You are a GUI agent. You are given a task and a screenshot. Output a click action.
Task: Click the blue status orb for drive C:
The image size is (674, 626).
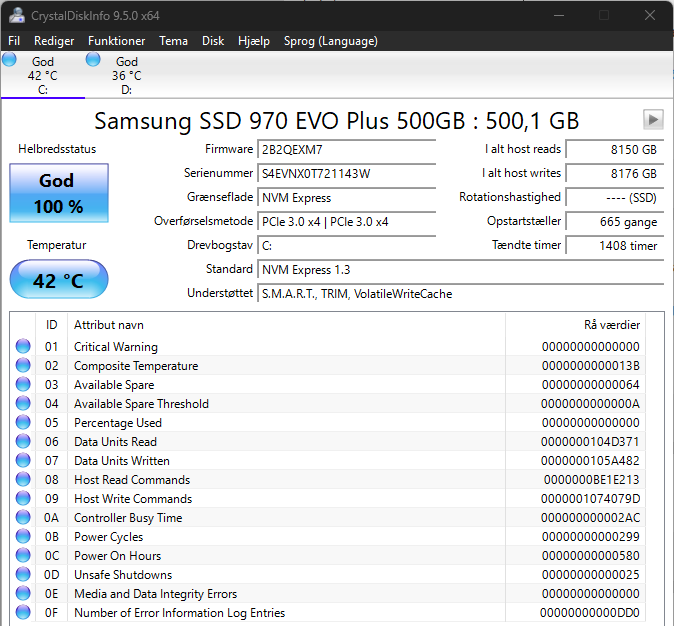9,59
